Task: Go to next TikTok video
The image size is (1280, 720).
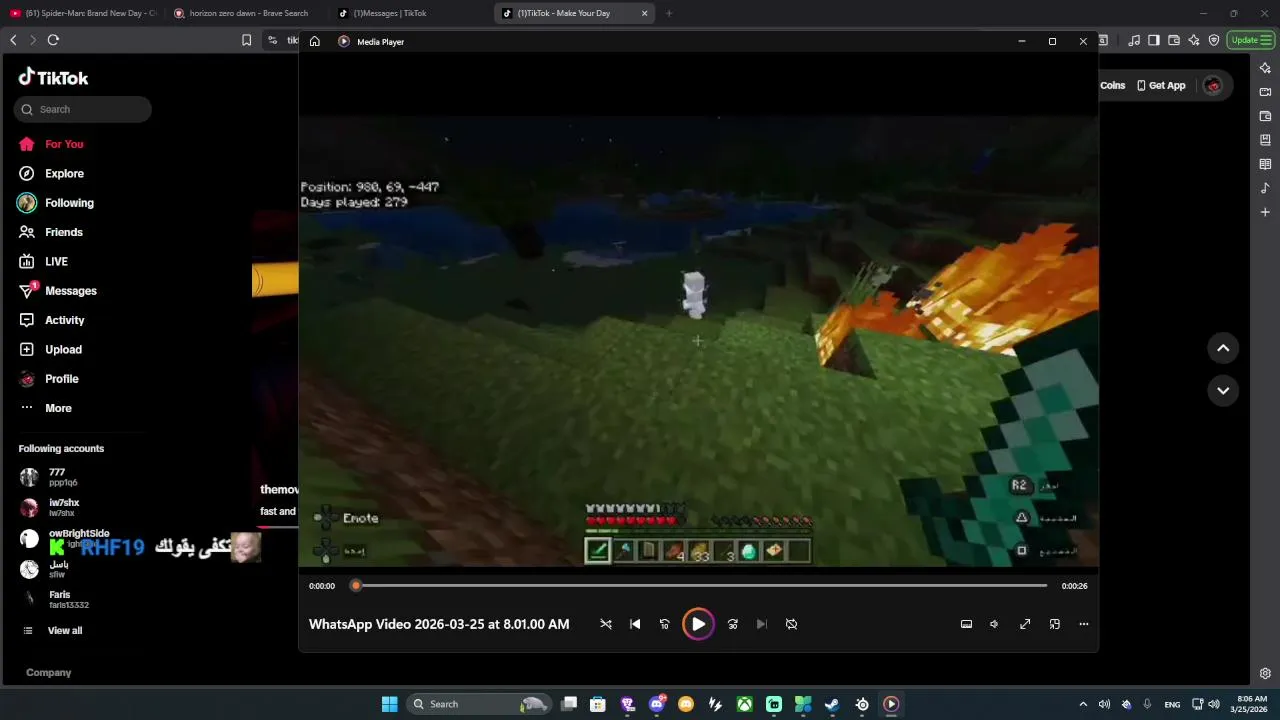Action: 1223,390
